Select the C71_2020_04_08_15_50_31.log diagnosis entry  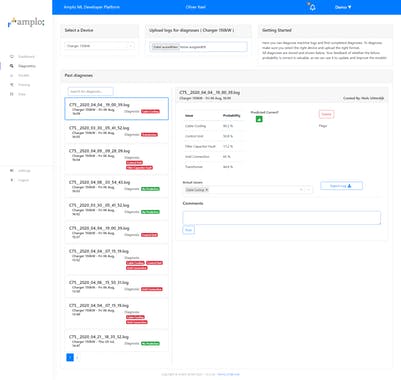[116, 286]
